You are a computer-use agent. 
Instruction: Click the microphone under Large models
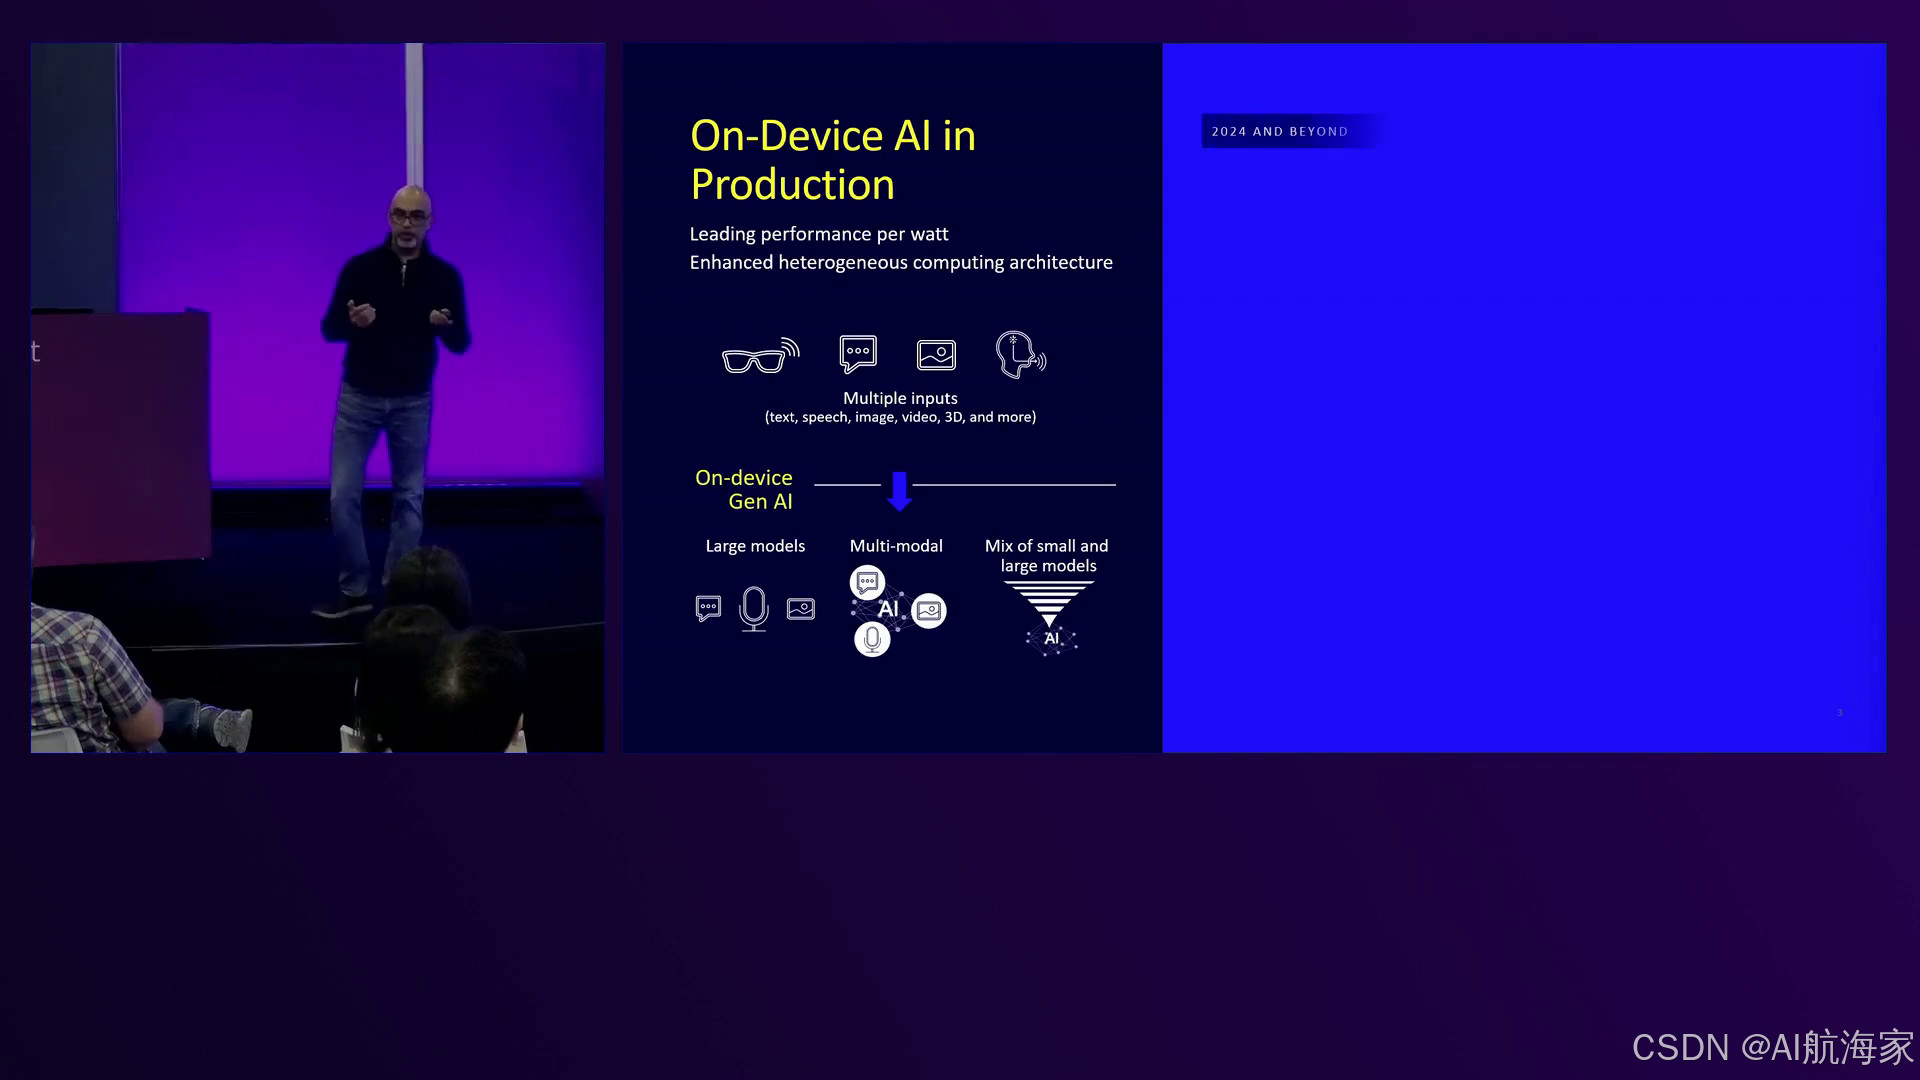point(754,608)
